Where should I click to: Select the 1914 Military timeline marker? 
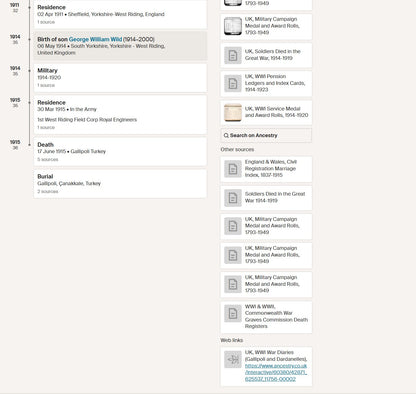coord(29,70)
